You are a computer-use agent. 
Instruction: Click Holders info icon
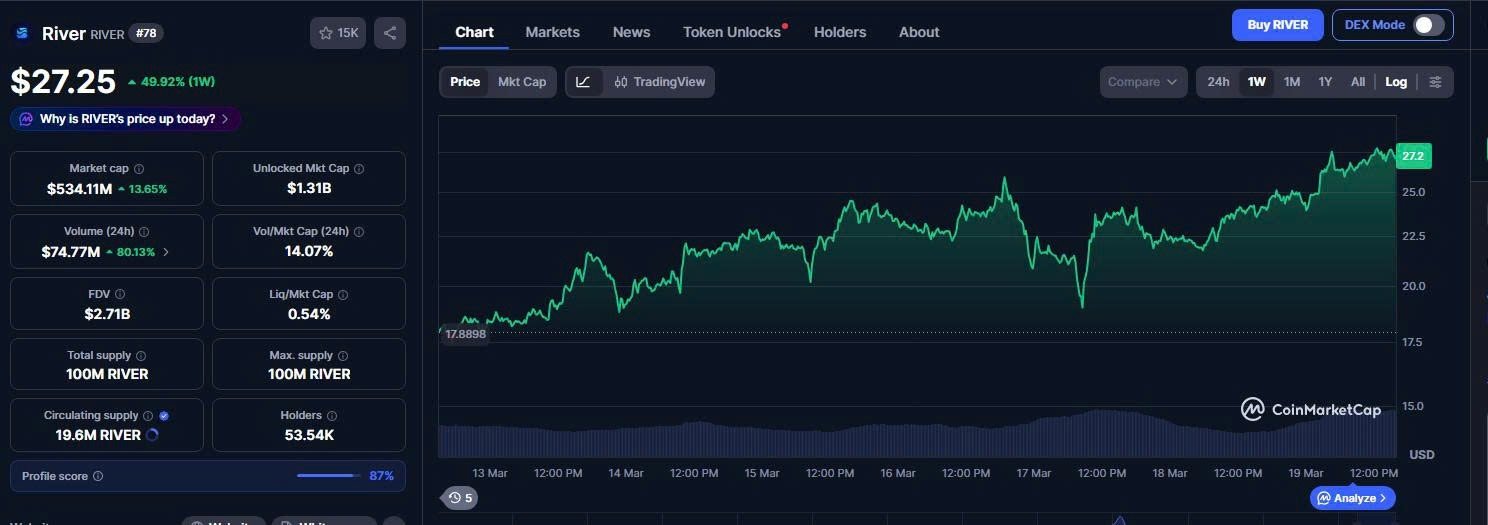tap(332, 415)
